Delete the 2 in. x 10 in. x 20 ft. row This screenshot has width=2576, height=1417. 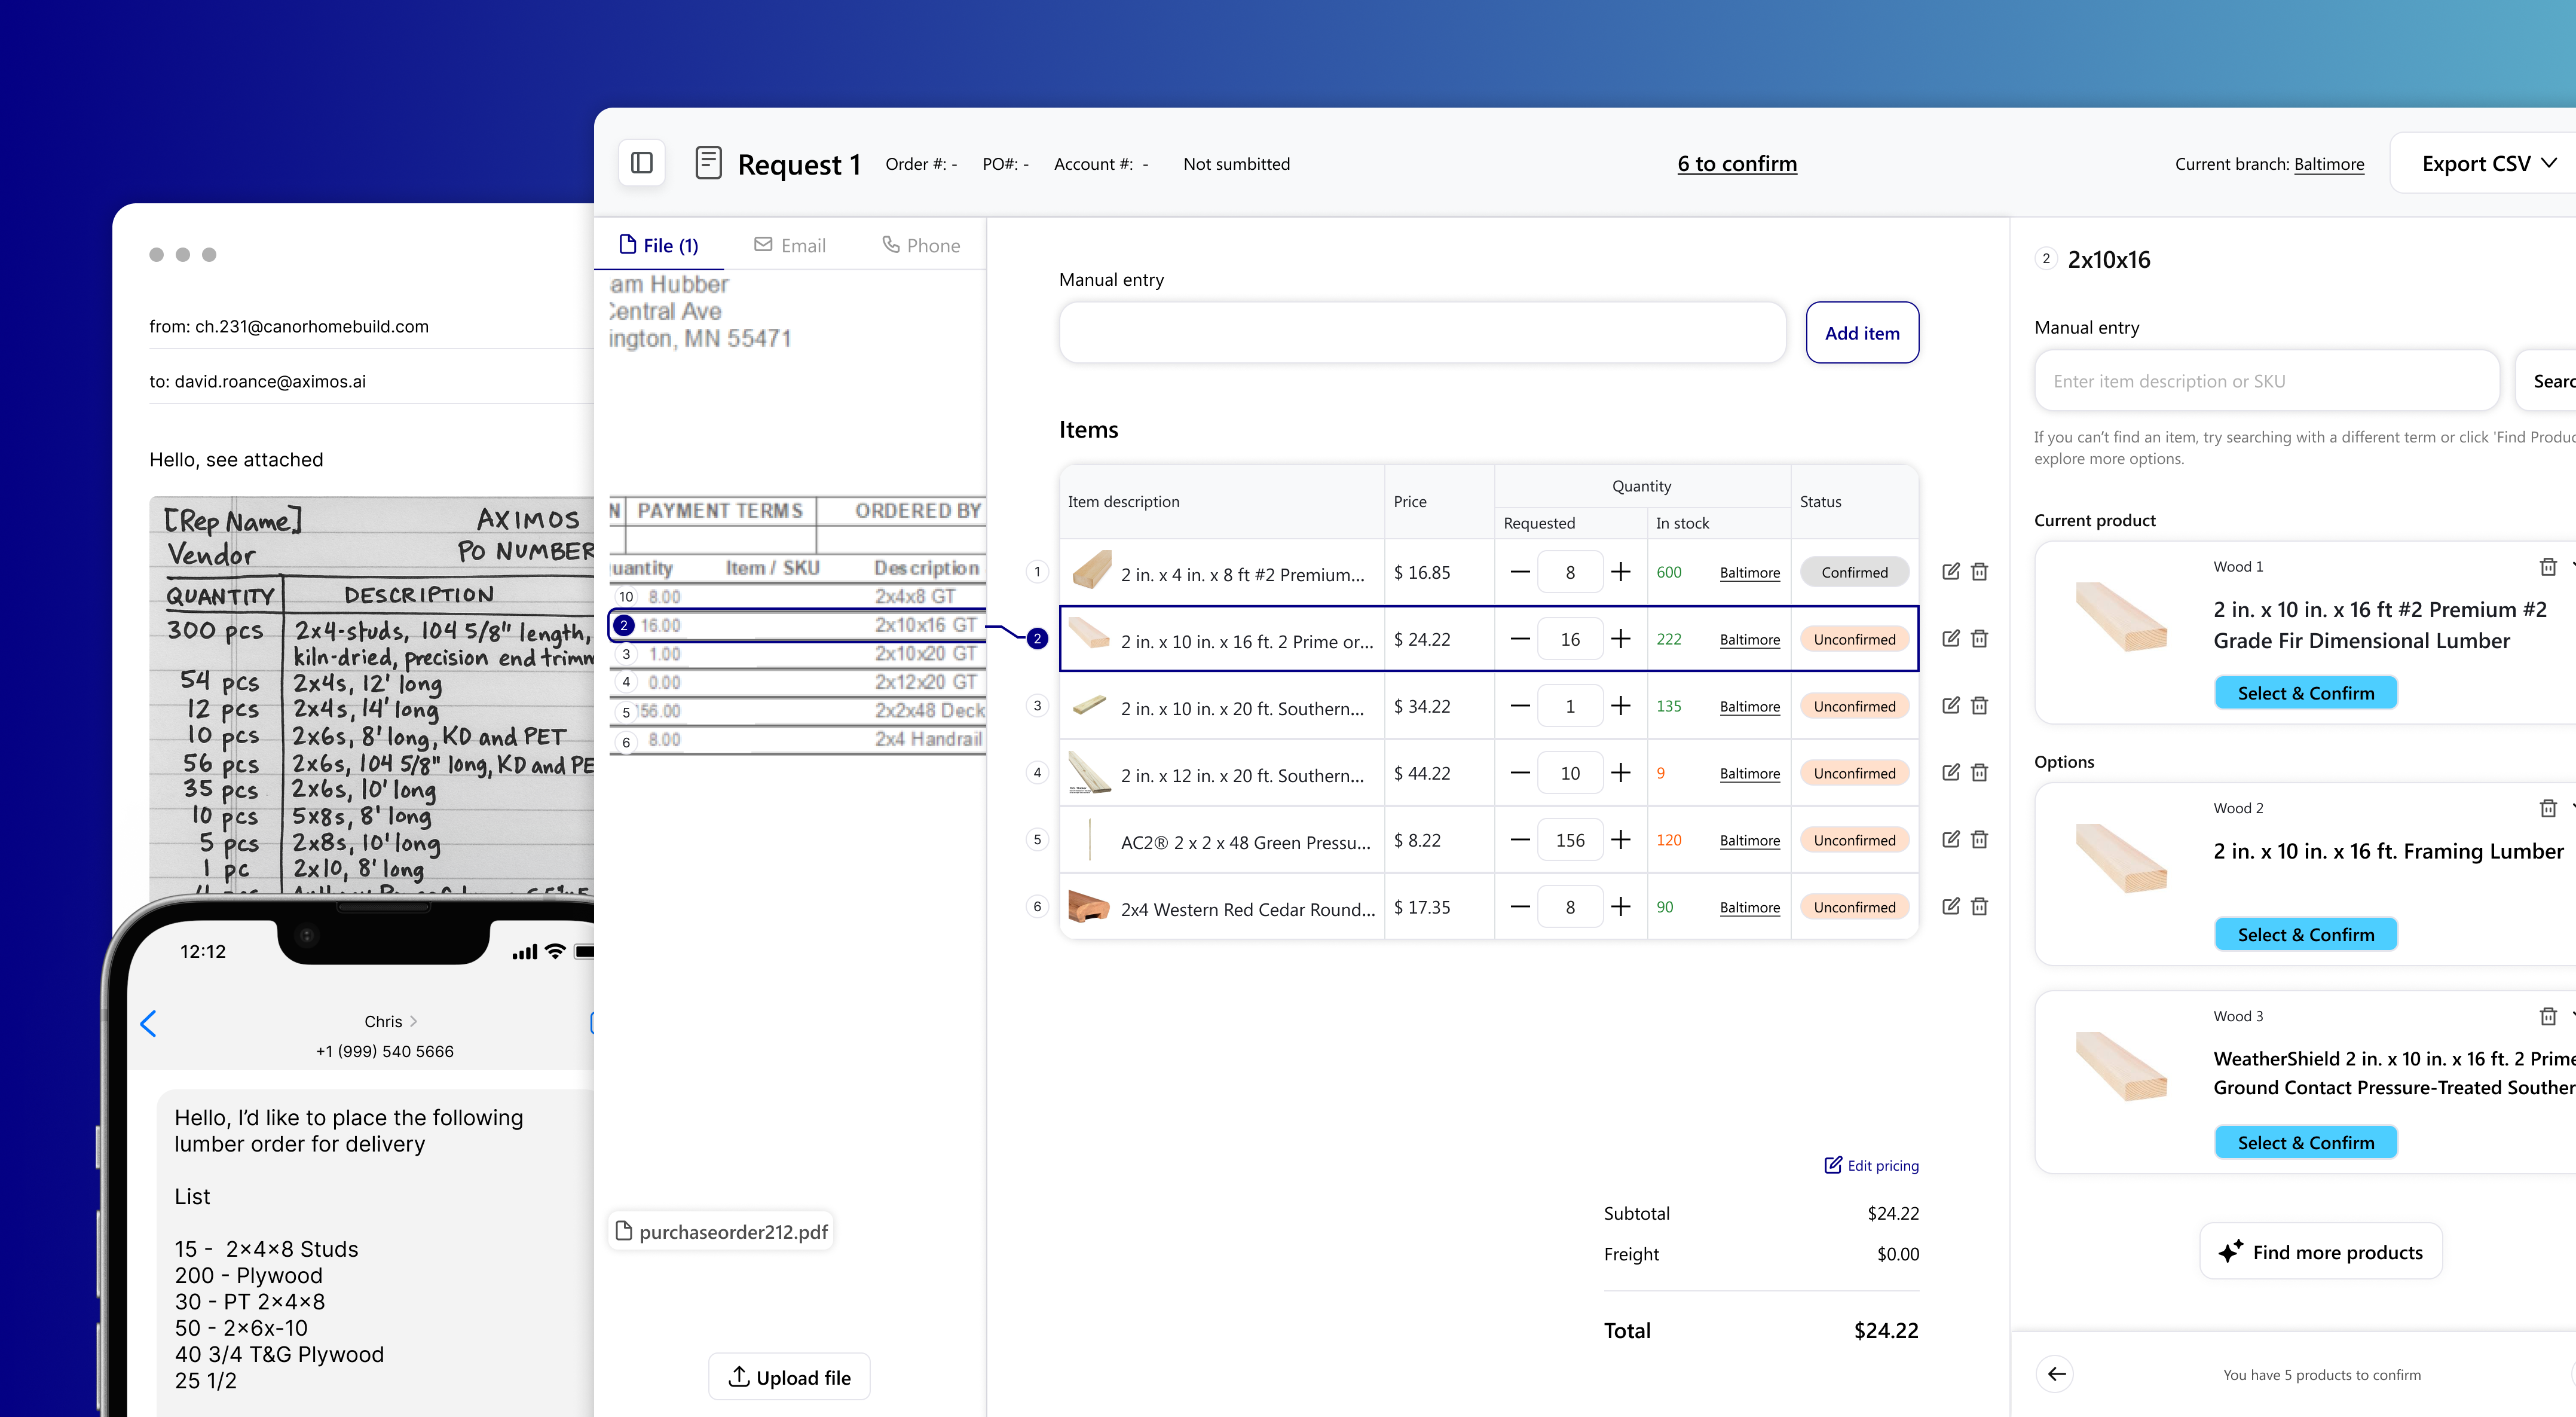(1979, 706)
